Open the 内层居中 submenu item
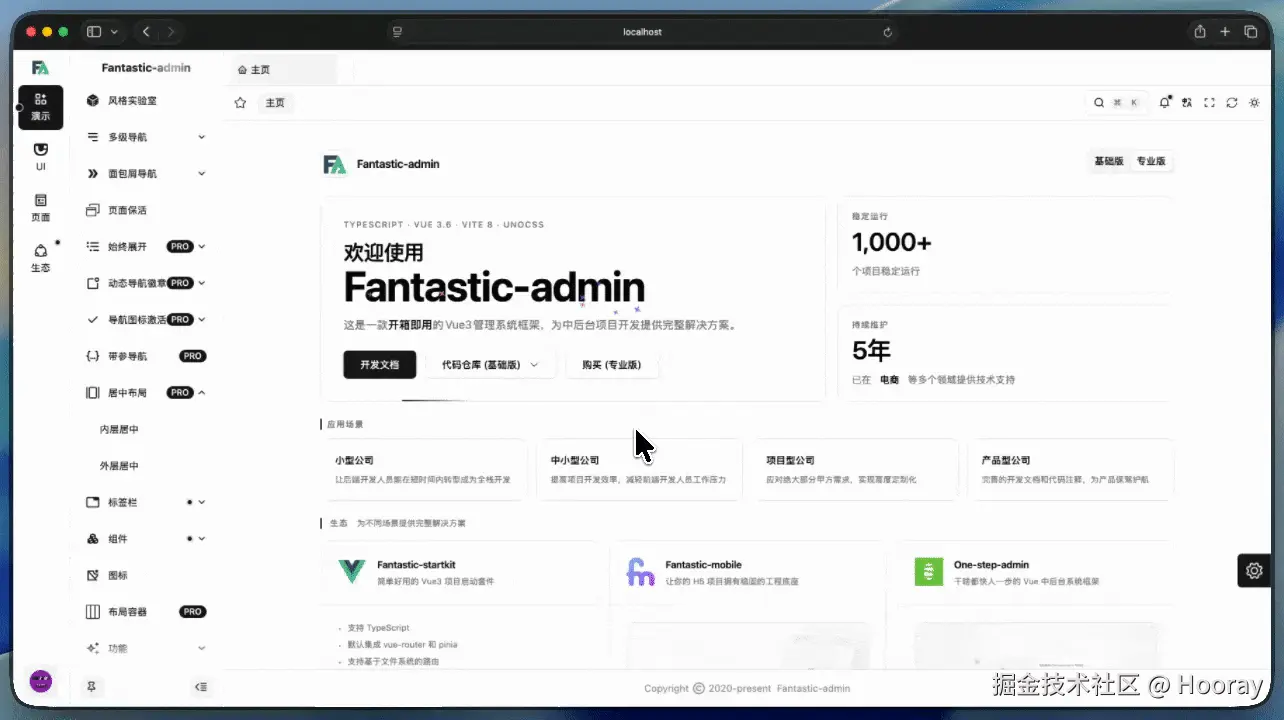1284x720 pixels. coord(146,429)
